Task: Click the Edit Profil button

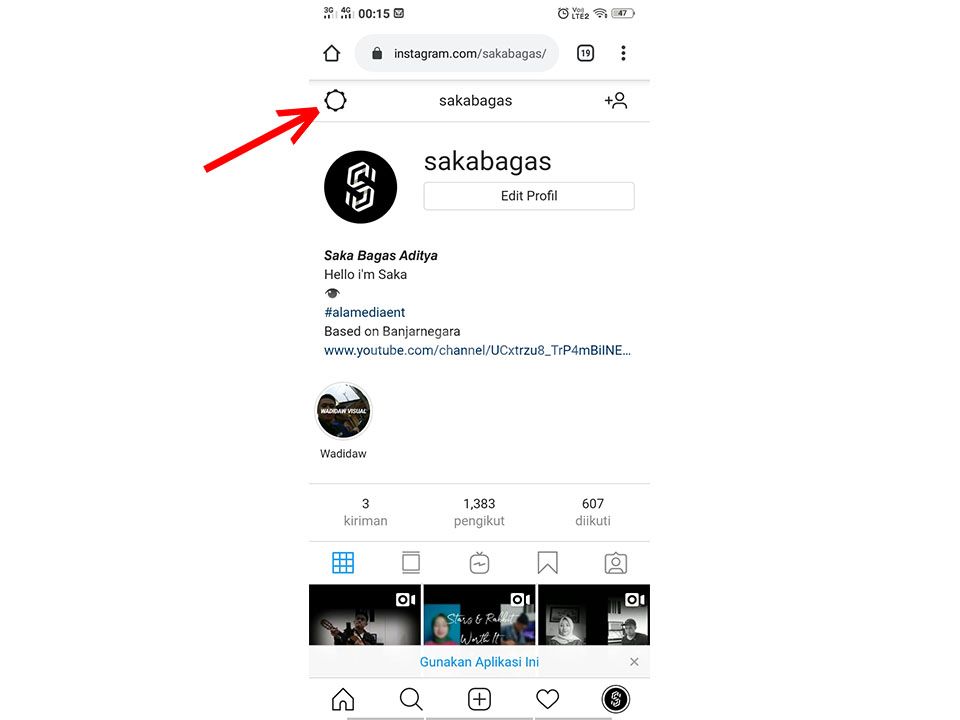Action: tap(529, 196)
